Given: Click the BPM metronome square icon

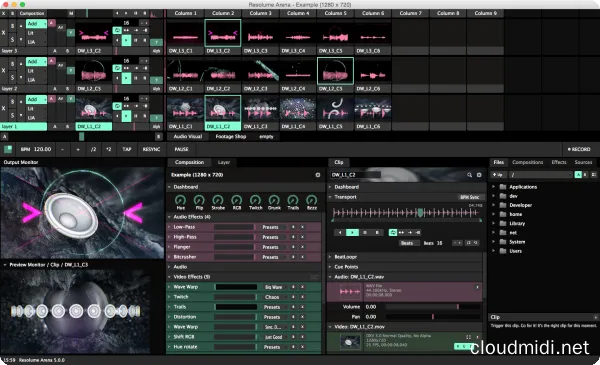Looking at the screenshot, I should click(x=8, y=149).
